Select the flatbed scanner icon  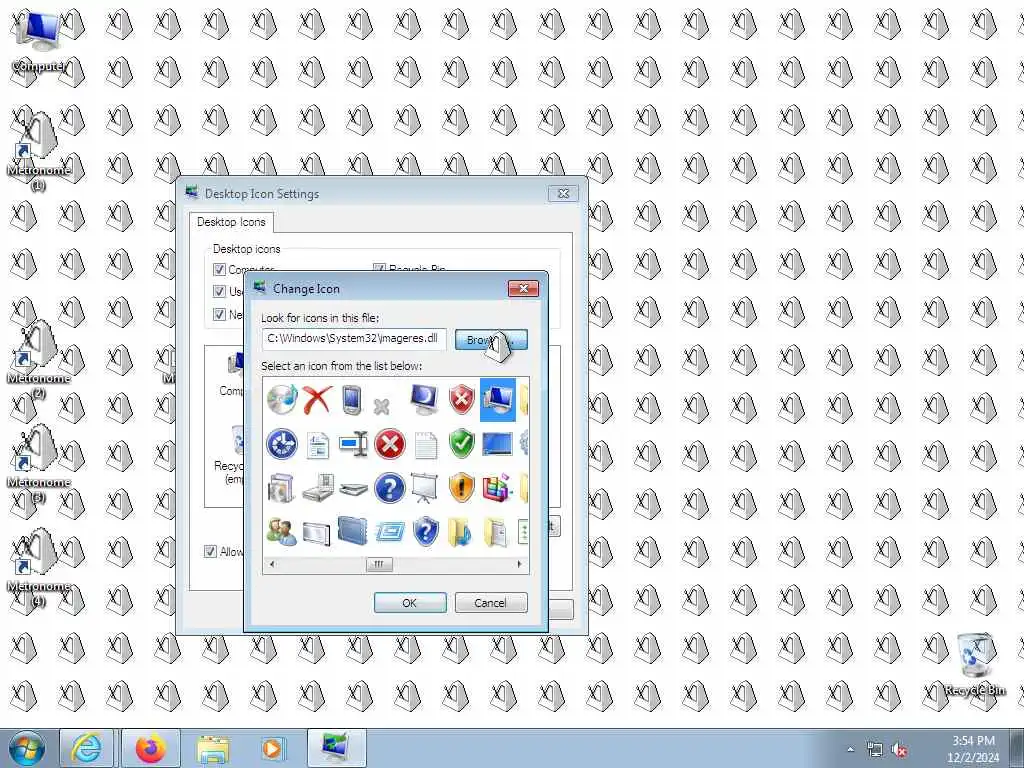[x=353, y=488]
